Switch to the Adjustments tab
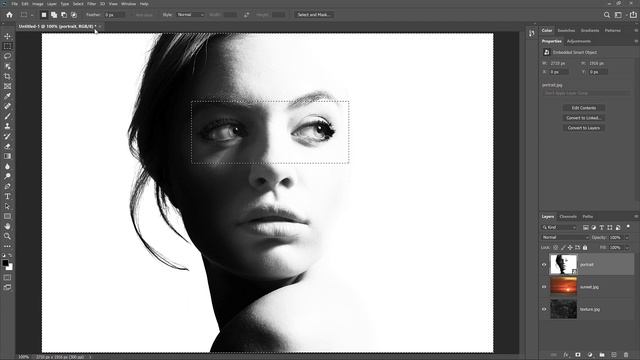This screenshot has height=360, width=640. [x=579, y=41]
